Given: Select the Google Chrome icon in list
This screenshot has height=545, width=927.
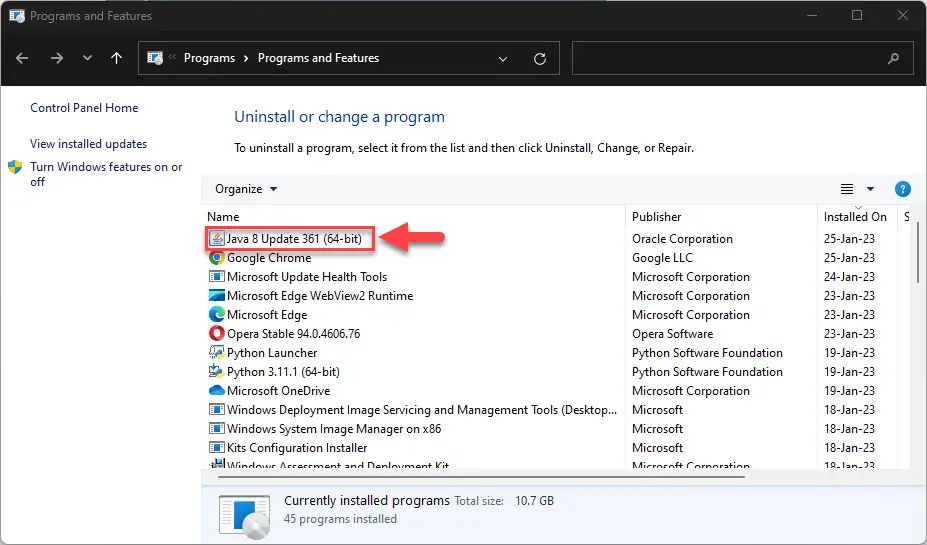Looking at the screenshot, I should (217, 258).
